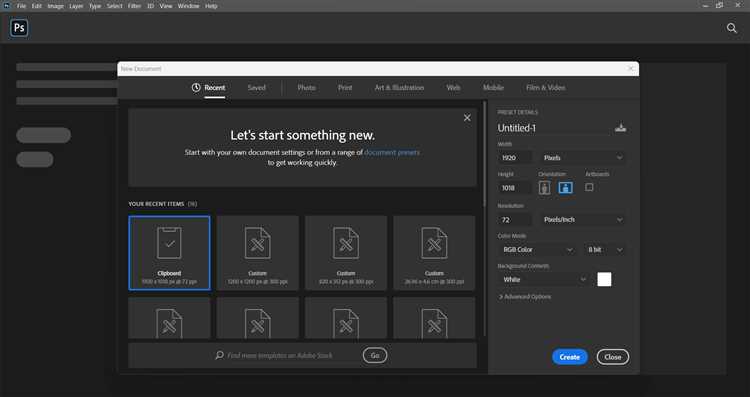Enable the Artboards checkbox
The width and height of the screenshot is (750, 397).
(x=589, y=187)
